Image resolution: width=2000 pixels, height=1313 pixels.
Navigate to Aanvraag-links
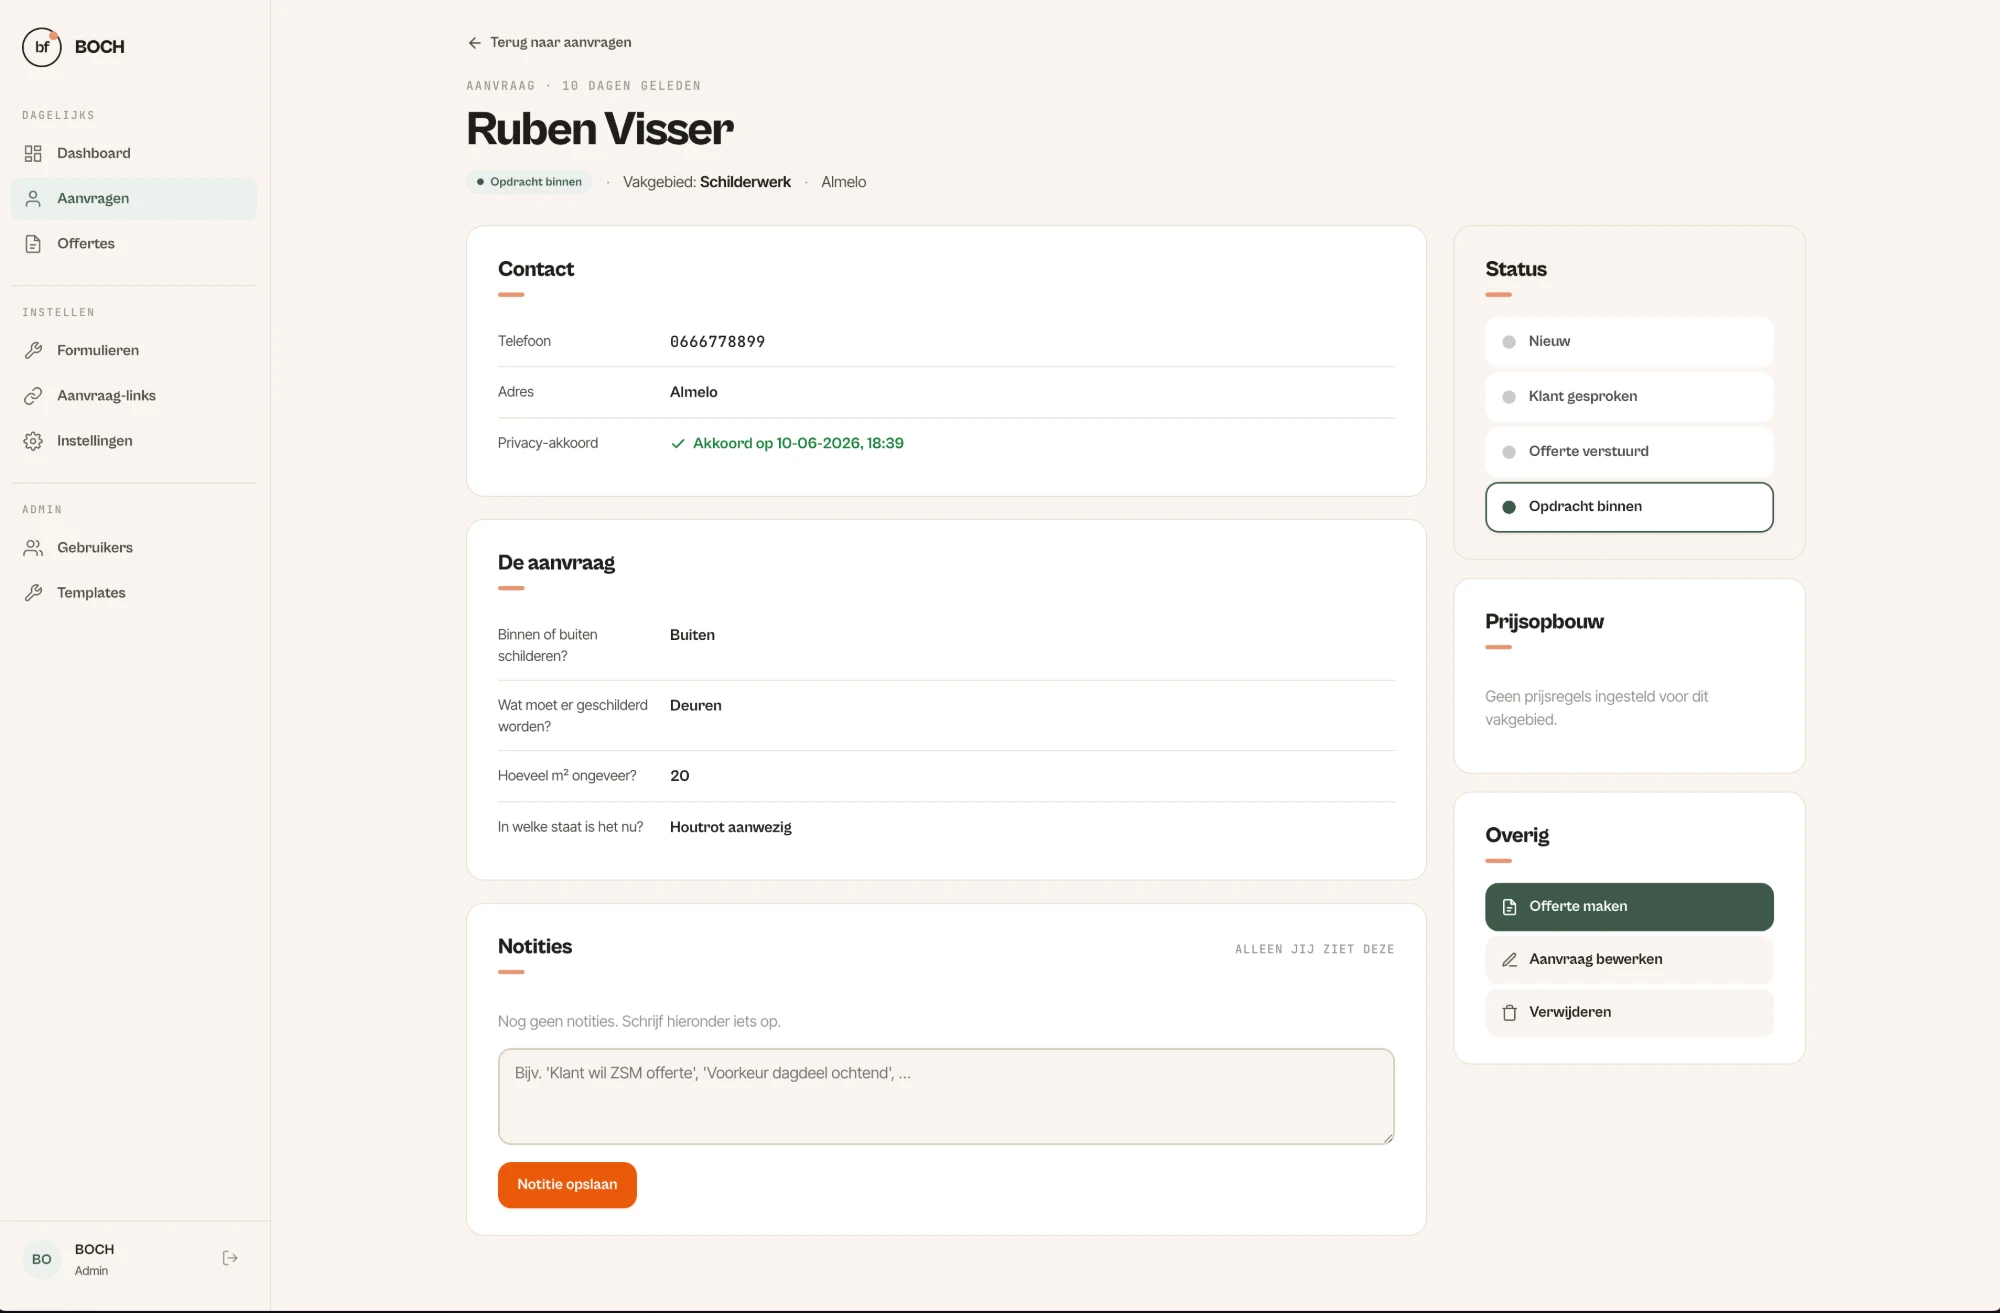pyautogui.click(x=134, y=395)
